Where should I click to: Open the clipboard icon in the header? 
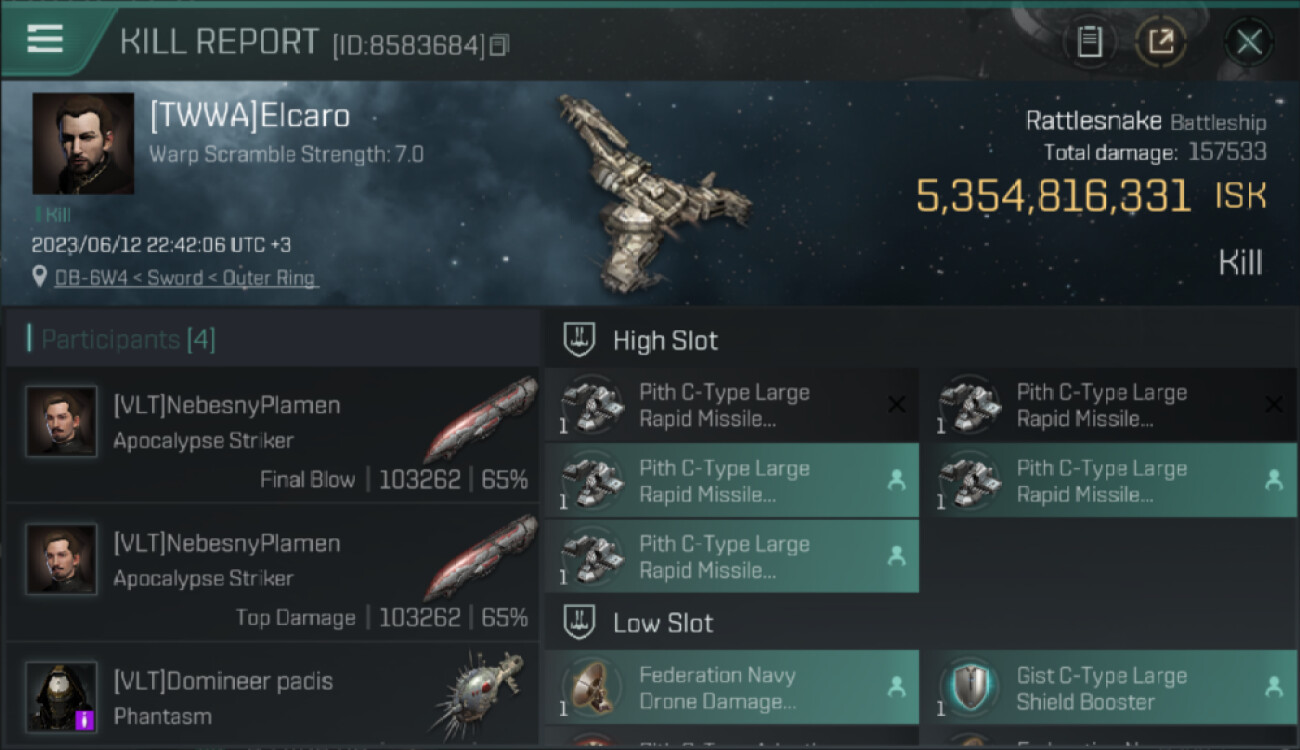pyautogui.click(x=1089, y=42)
